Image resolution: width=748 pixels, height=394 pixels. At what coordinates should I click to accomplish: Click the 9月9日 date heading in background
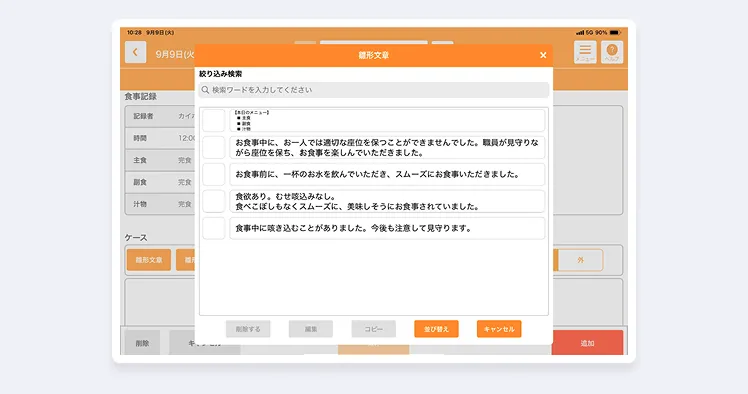(x=175, y=54)
